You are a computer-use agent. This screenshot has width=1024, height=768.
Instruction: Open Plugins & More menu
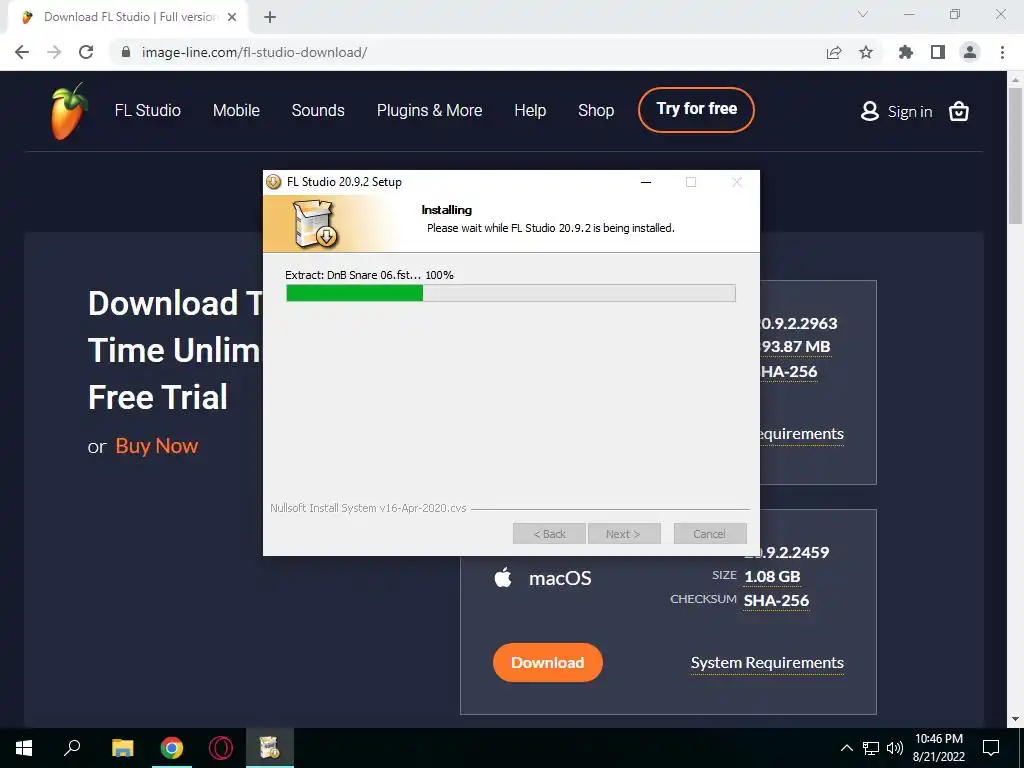[430, 110]
